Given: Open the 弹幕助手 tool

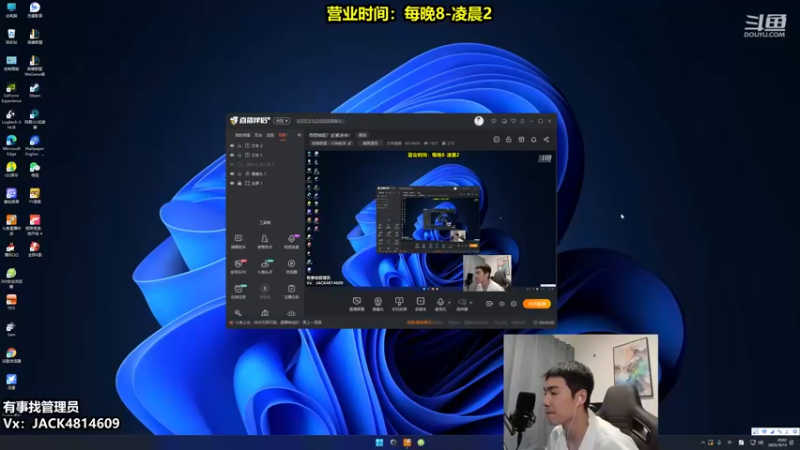Looking at the screenshot, I should tap(238, 242).
